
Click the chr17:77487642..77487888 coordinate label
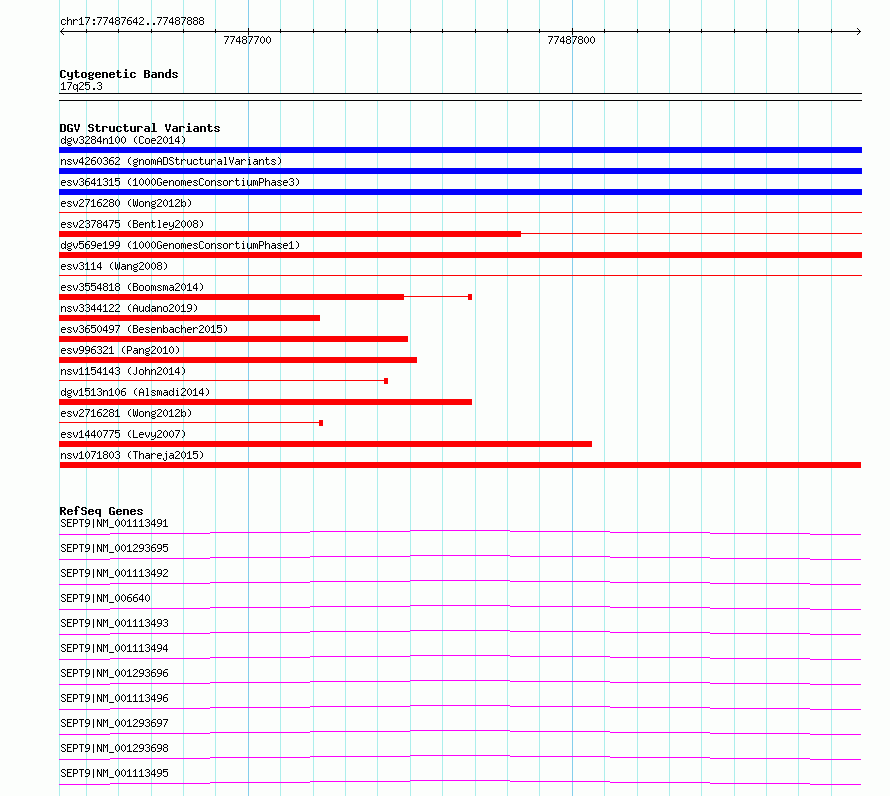click(132, 21)
